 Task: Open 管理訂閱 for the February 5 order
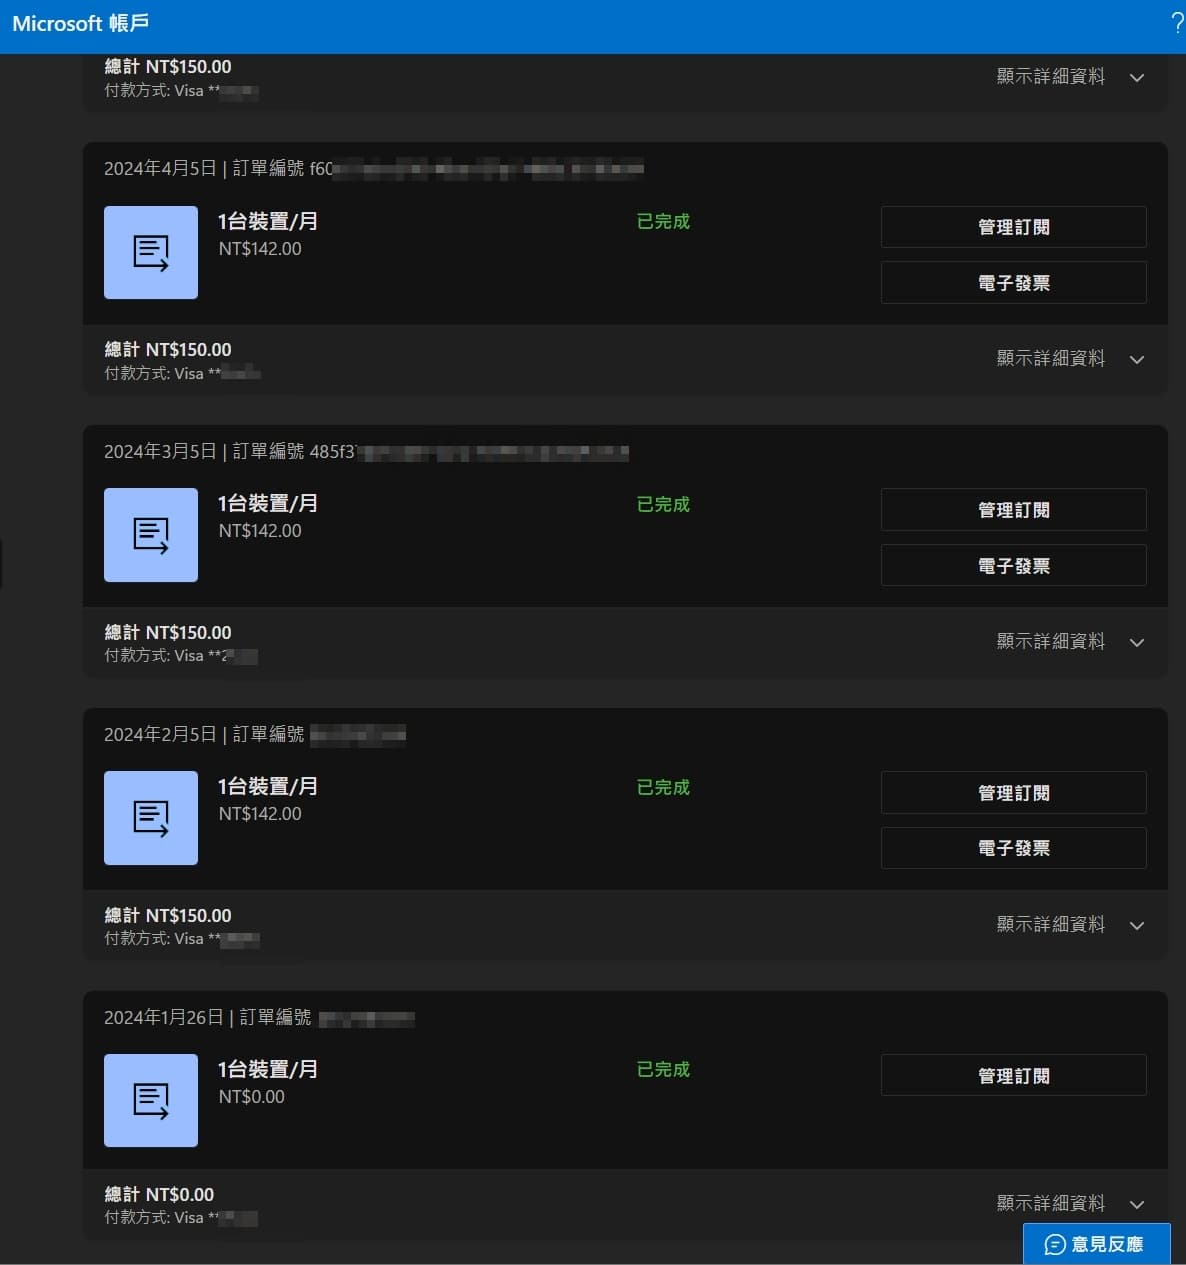1013,792
